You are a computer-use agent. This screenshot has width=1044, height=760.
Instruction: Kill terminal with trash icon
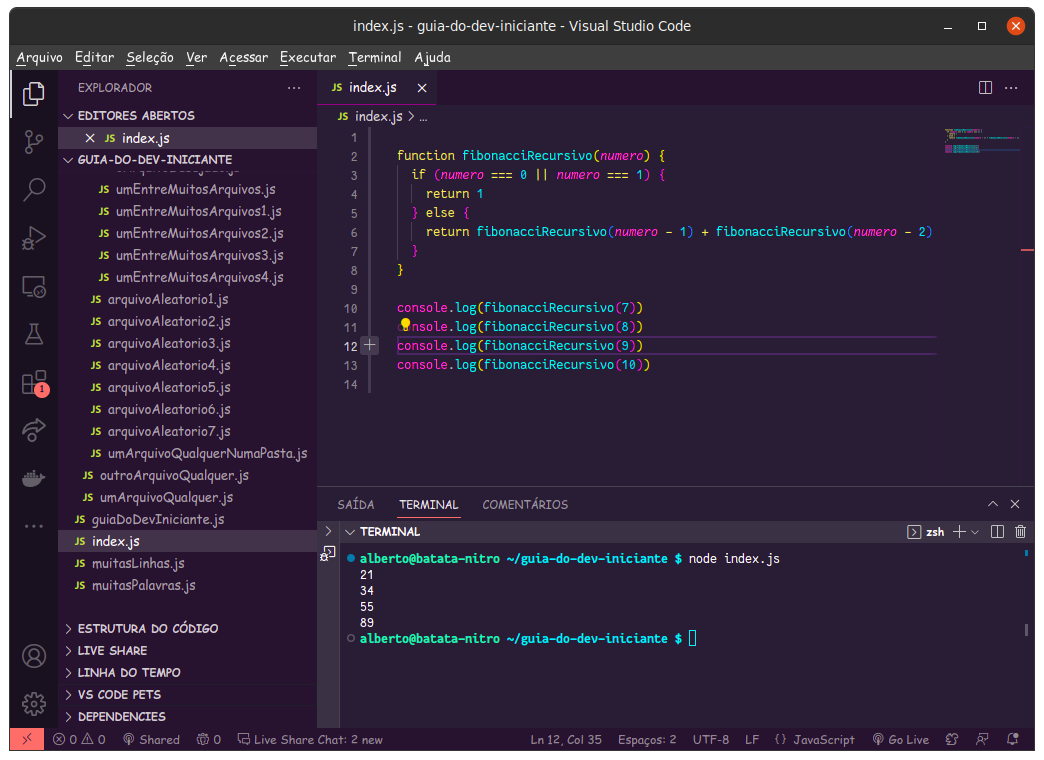[1020, 532]
